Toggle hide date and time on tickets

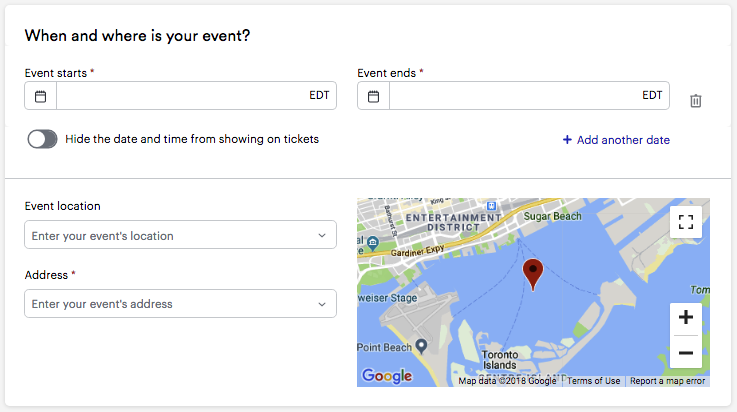point(42,139)
